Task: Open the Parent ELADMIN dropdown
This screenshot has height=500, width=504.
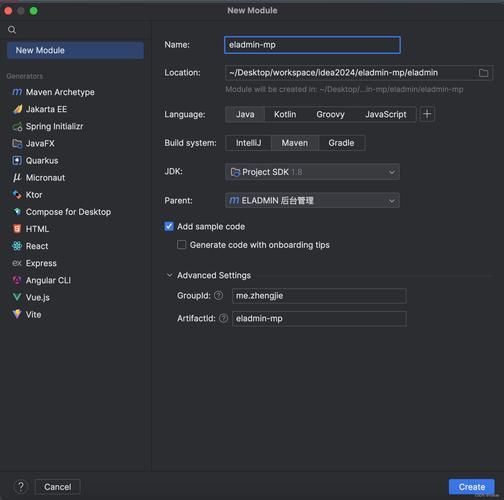Action: click(x=312, y=200)
